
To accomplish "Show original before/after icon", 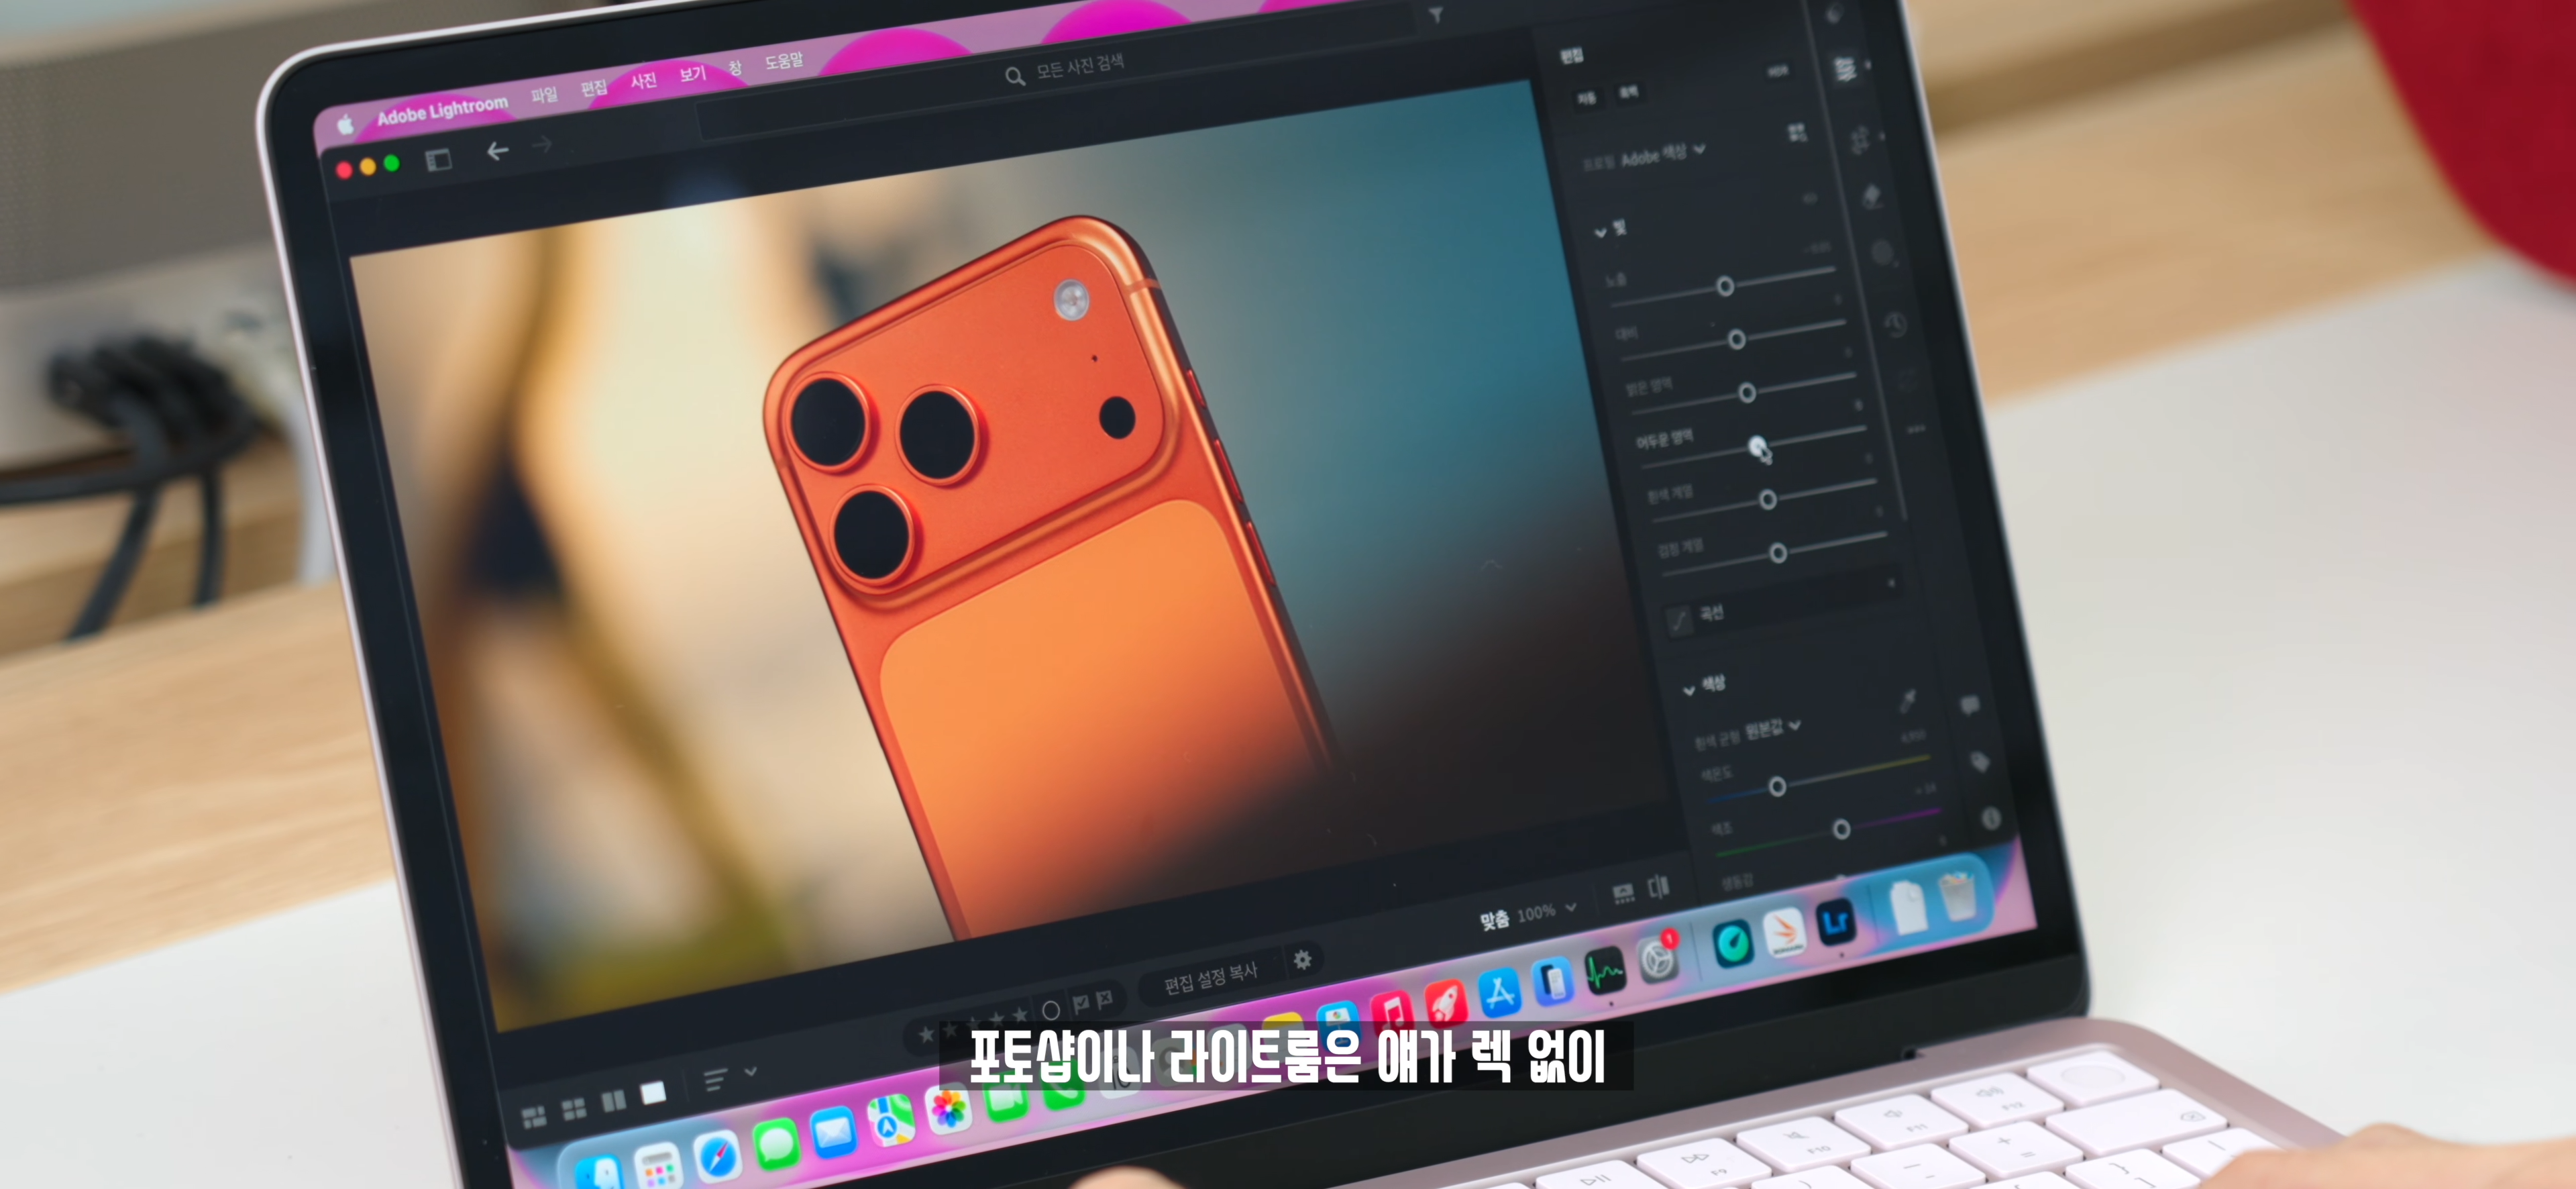I will point(1658,886).
